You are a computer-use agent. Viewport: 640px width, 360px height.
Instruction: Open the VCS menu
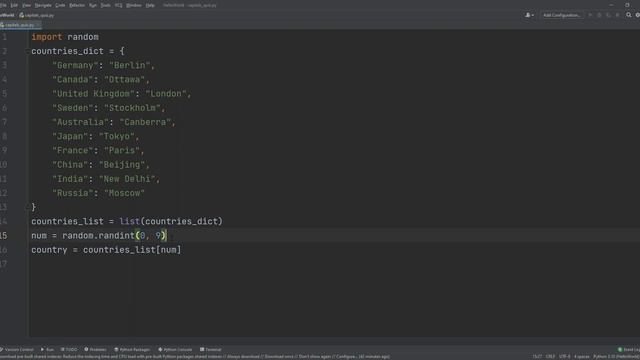point(118,5)
